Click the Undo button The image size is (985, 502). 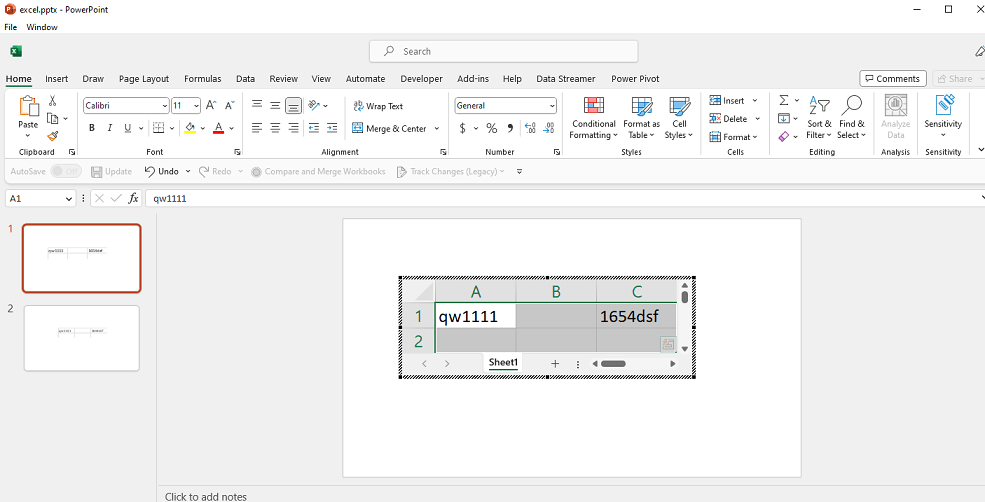161,172
